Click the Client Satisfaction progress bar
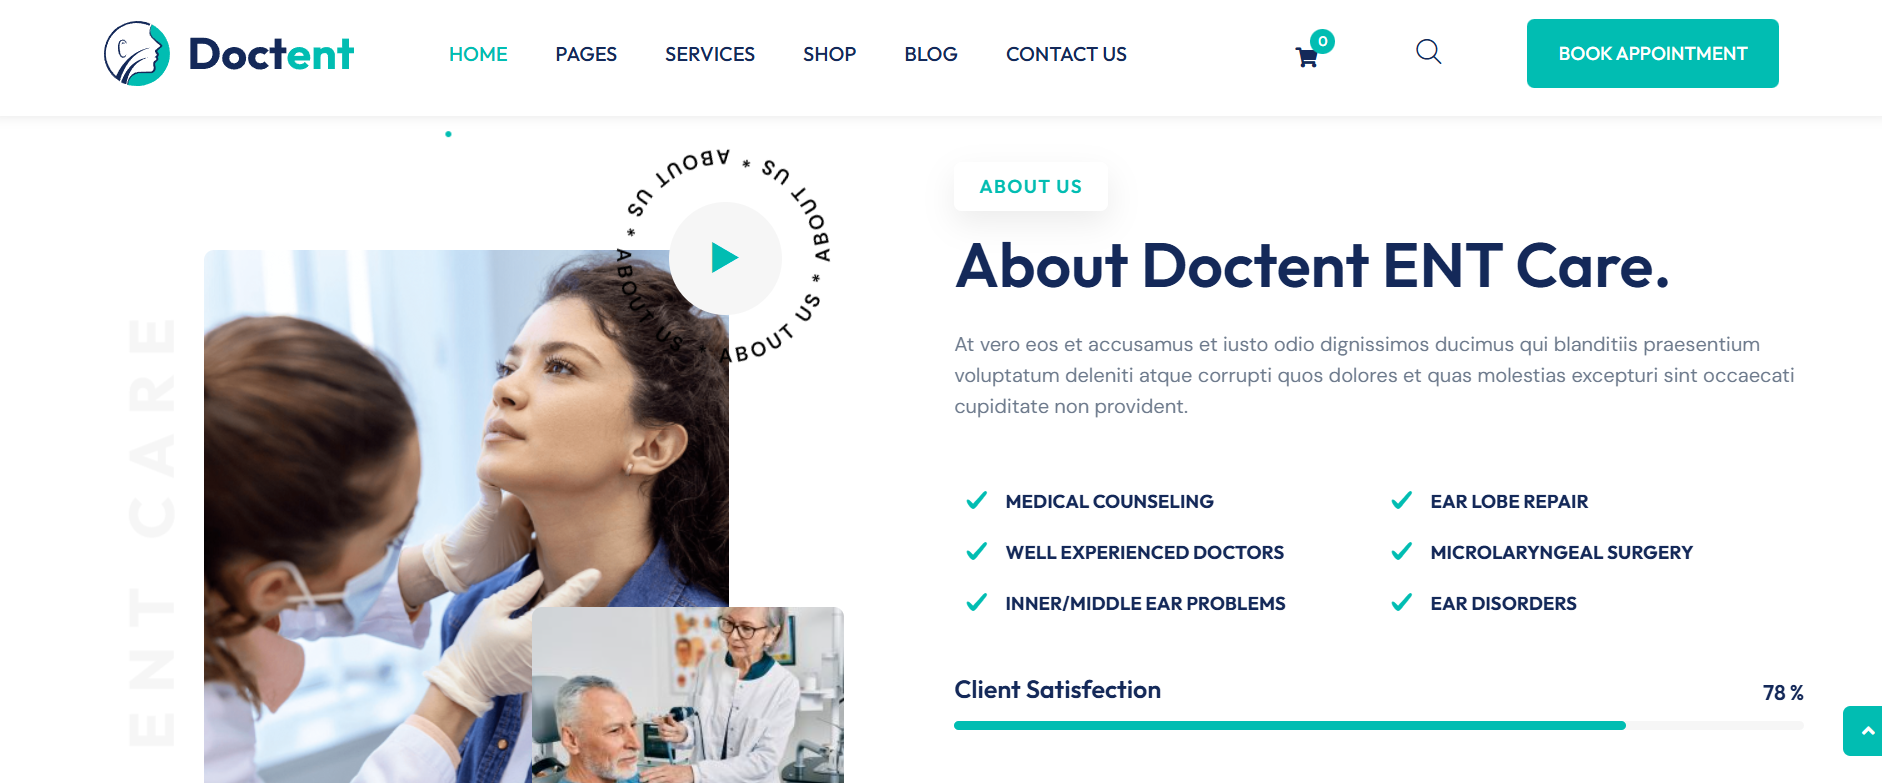Image resolution: width=1882 pixels, height=783 pixels. 1379,725
